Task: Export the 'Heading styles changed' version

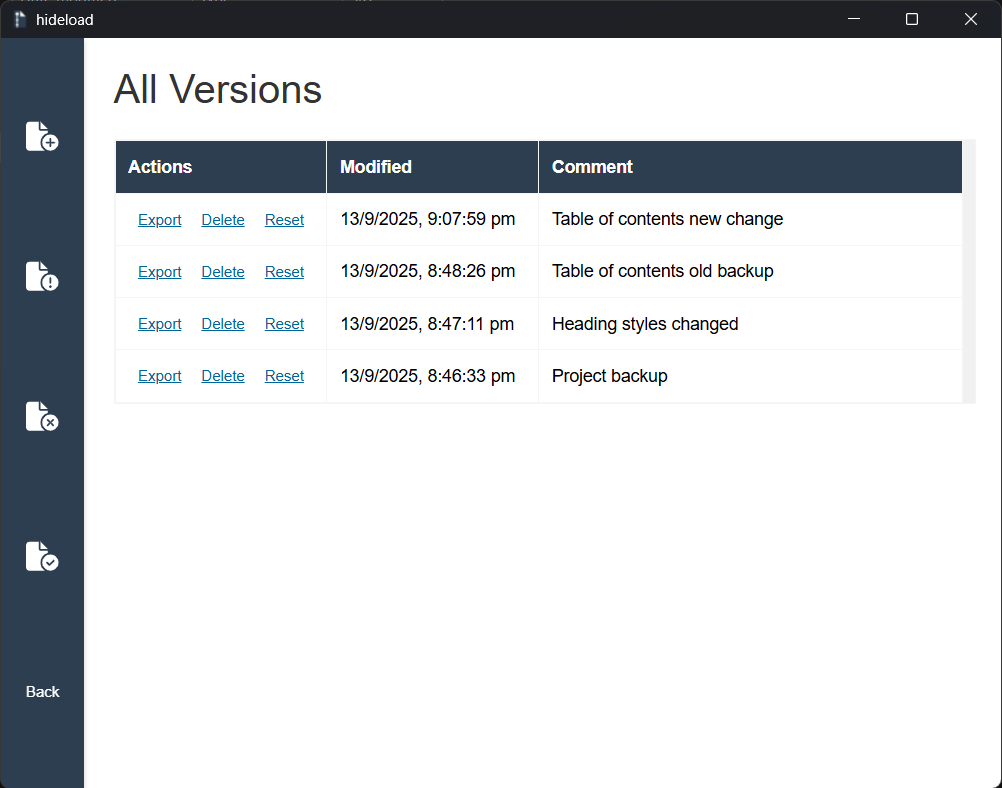Action: click(160, 324)
